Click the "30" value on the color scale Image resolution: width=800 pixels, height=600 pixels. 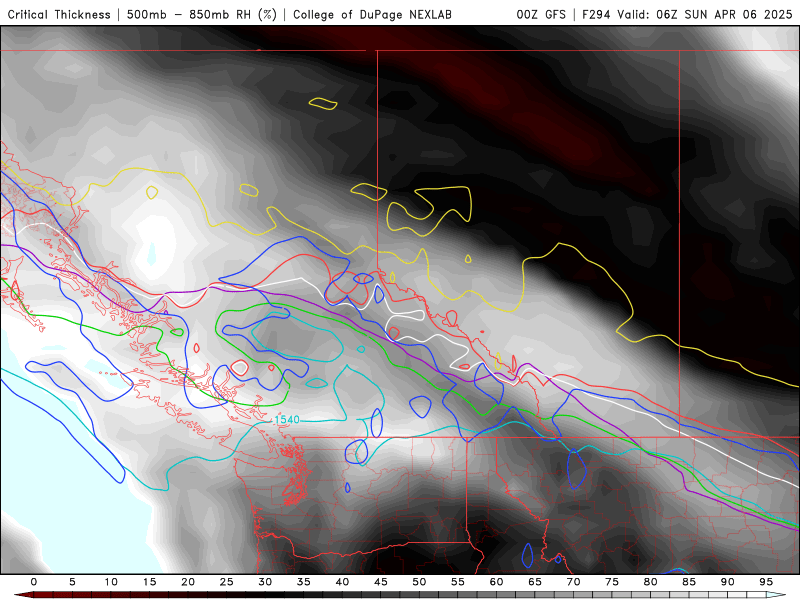click(265, 582)
